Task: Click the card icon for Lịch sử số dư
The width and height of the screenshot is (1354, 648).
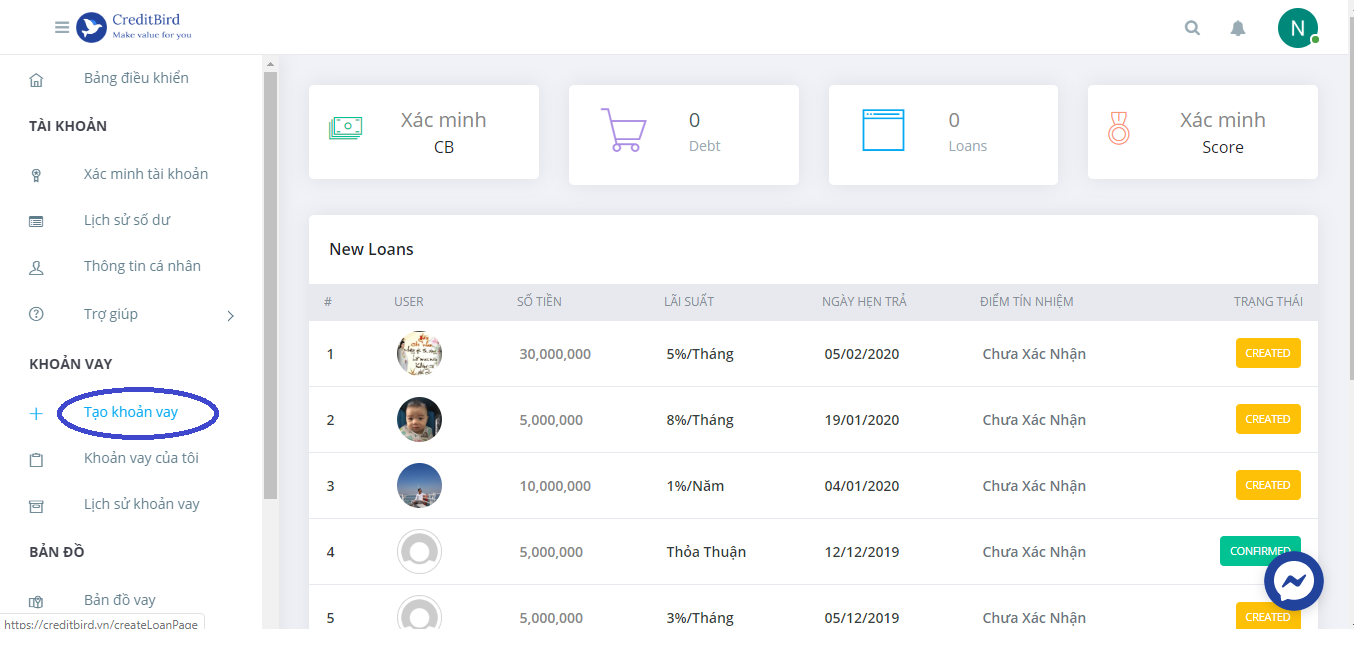Action: [37, 221]
